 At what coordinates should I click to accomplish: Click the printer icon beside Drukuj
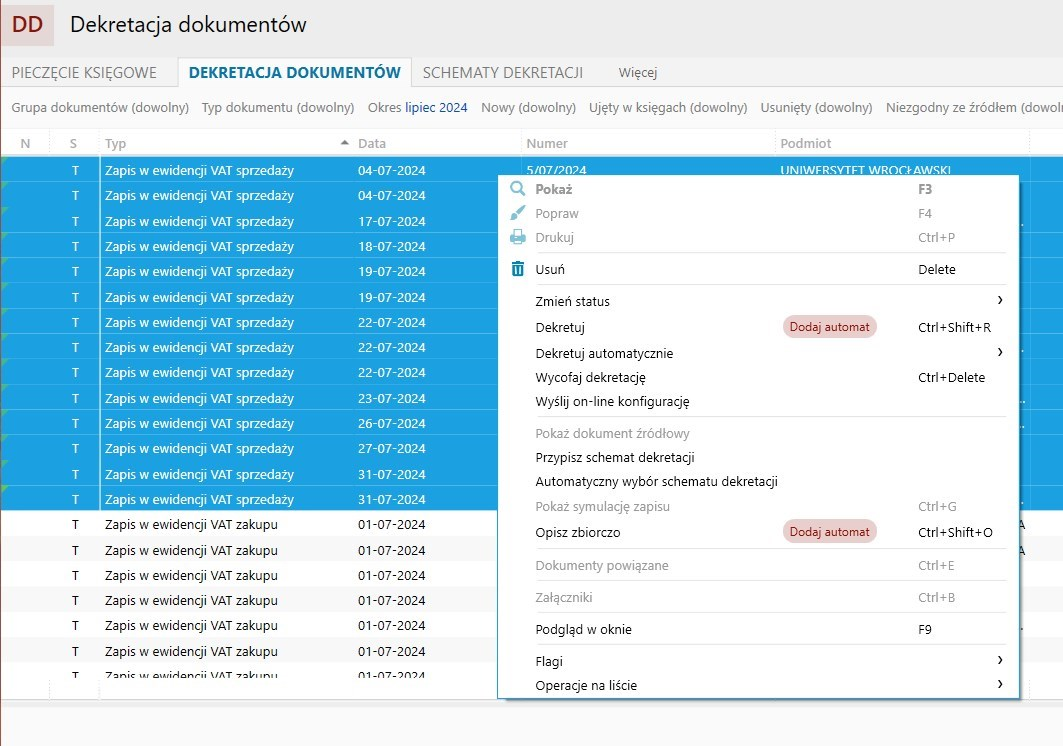[517, 237]
